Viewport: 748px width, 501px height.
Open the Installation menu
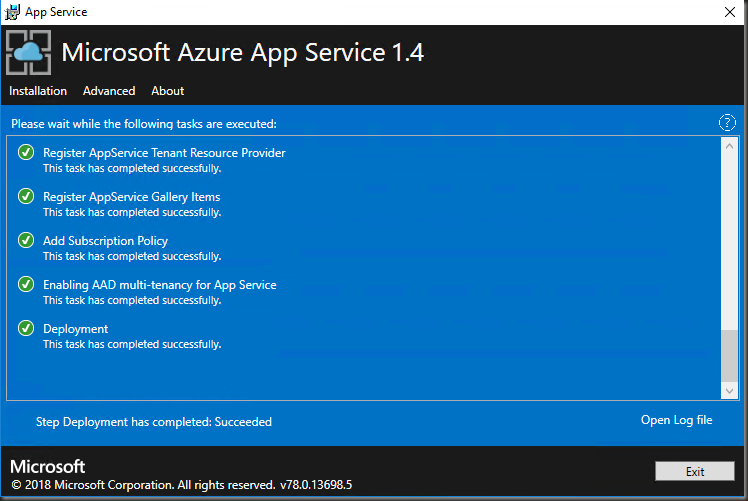click(x=38, y=91)
